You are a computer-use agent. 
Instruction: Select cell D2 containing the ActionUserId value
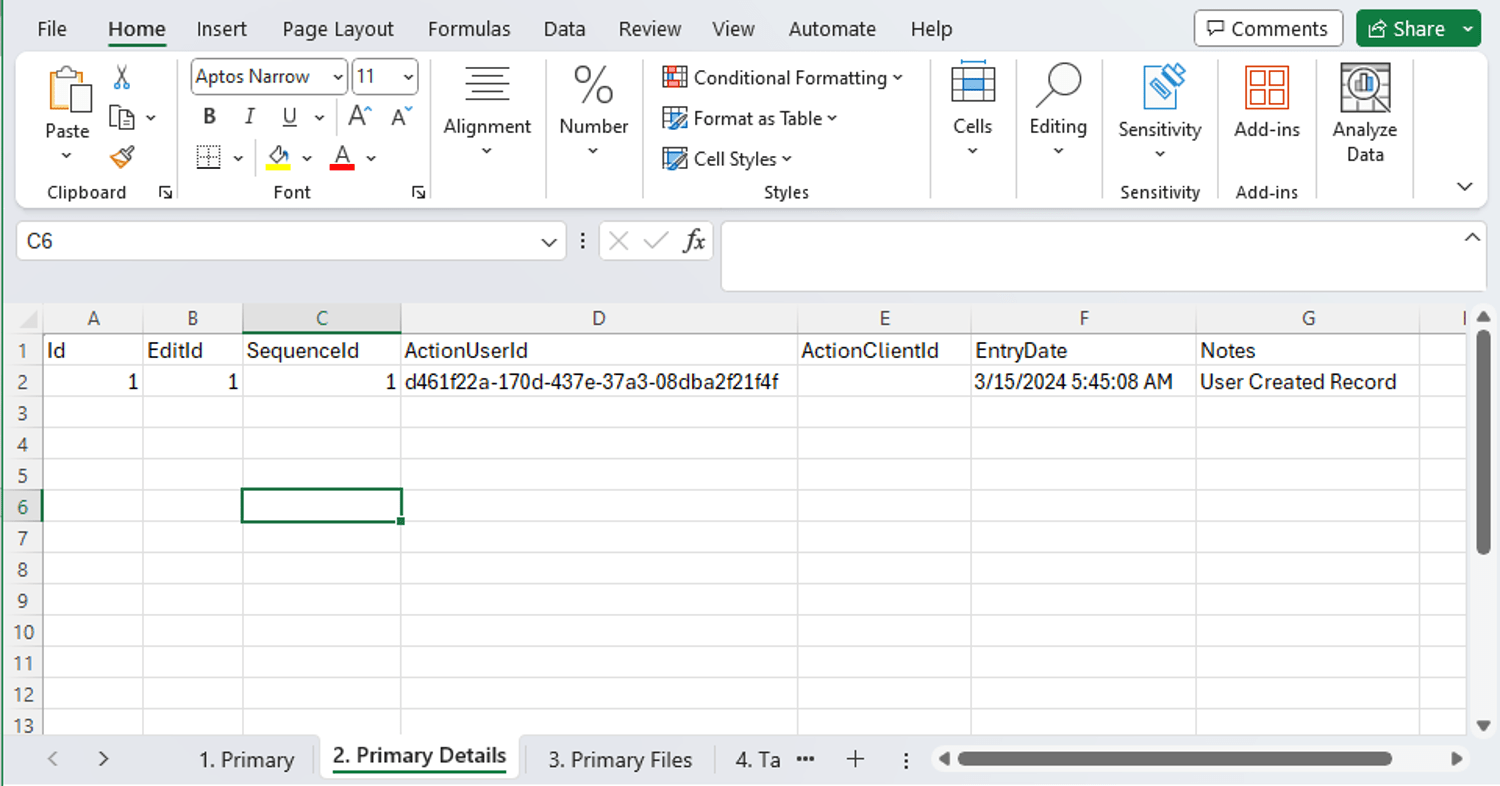[x=598, y=381]
